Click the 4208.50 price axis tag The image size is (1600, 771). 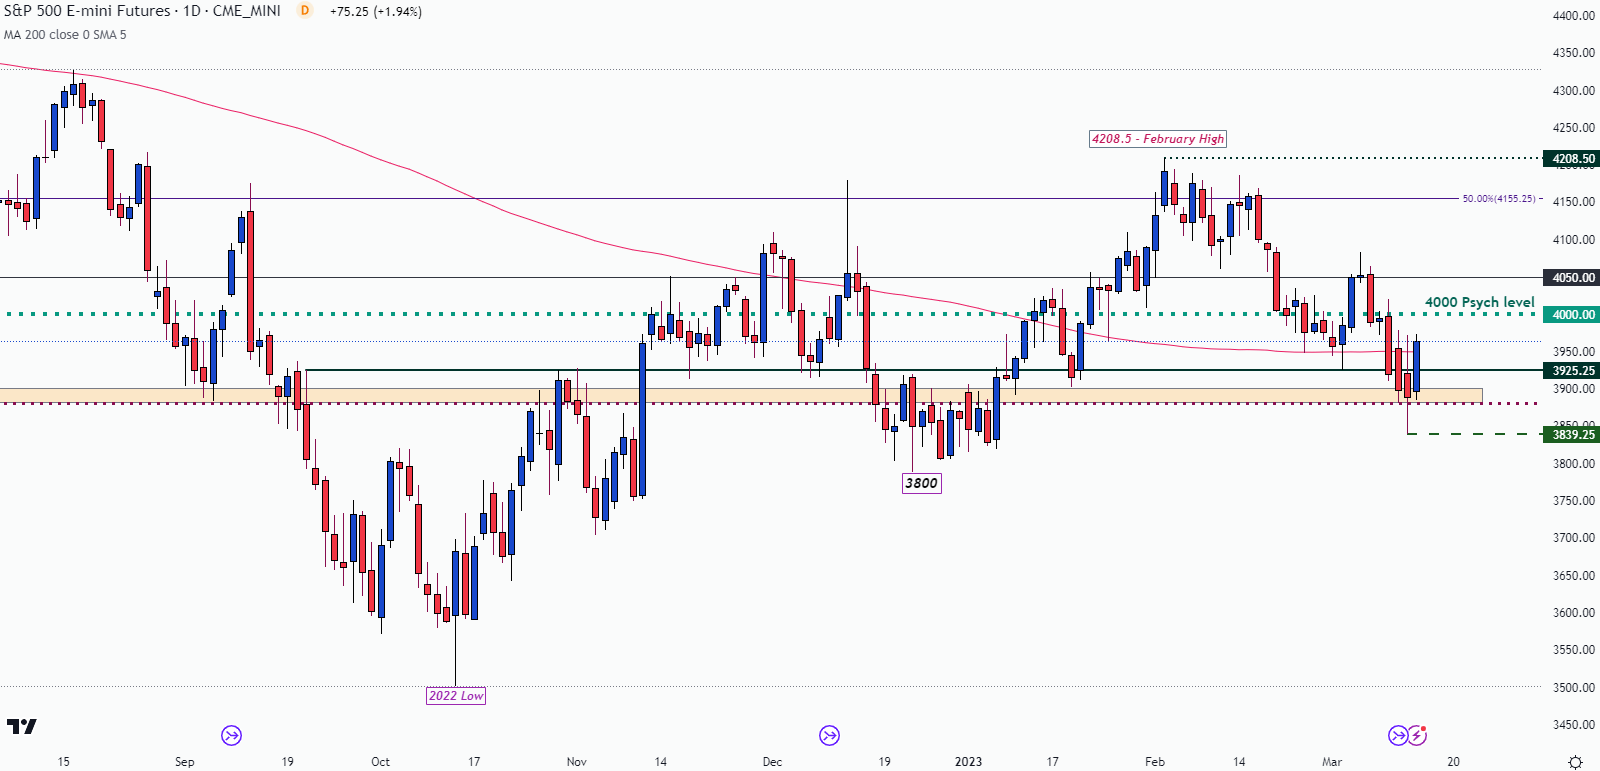click(x=1572, y=158)
